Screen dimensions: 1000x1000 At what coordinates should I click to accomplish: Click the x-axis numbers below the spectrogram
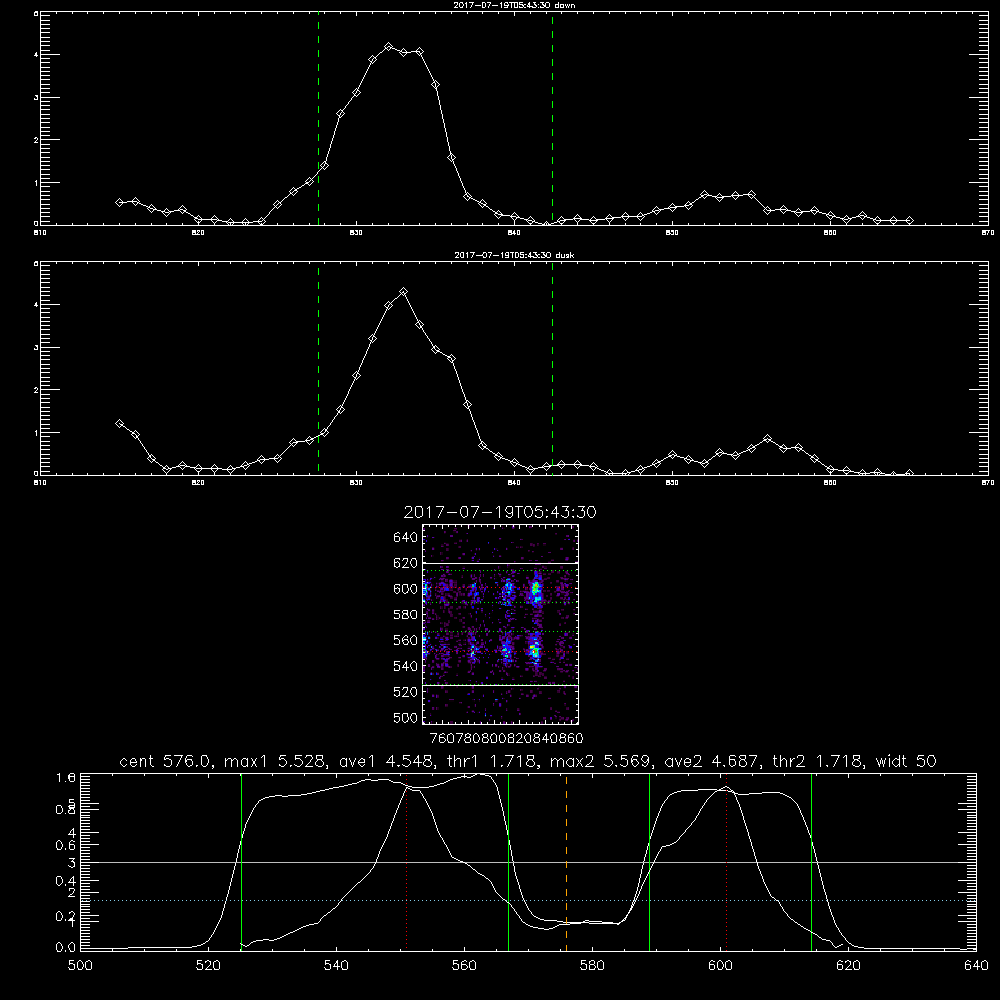point(507,739)
